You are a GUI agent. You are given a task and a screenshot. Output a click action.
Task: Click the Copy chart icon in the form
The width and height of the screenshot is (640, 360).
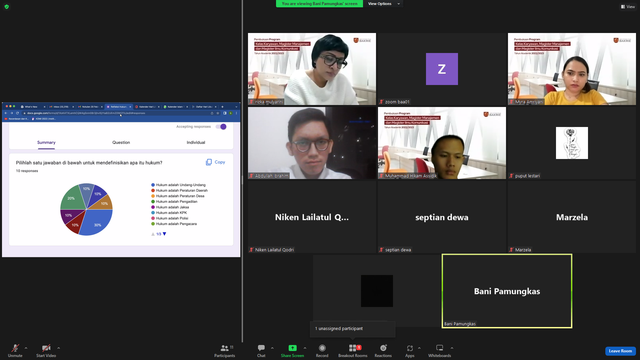point(209,162)
